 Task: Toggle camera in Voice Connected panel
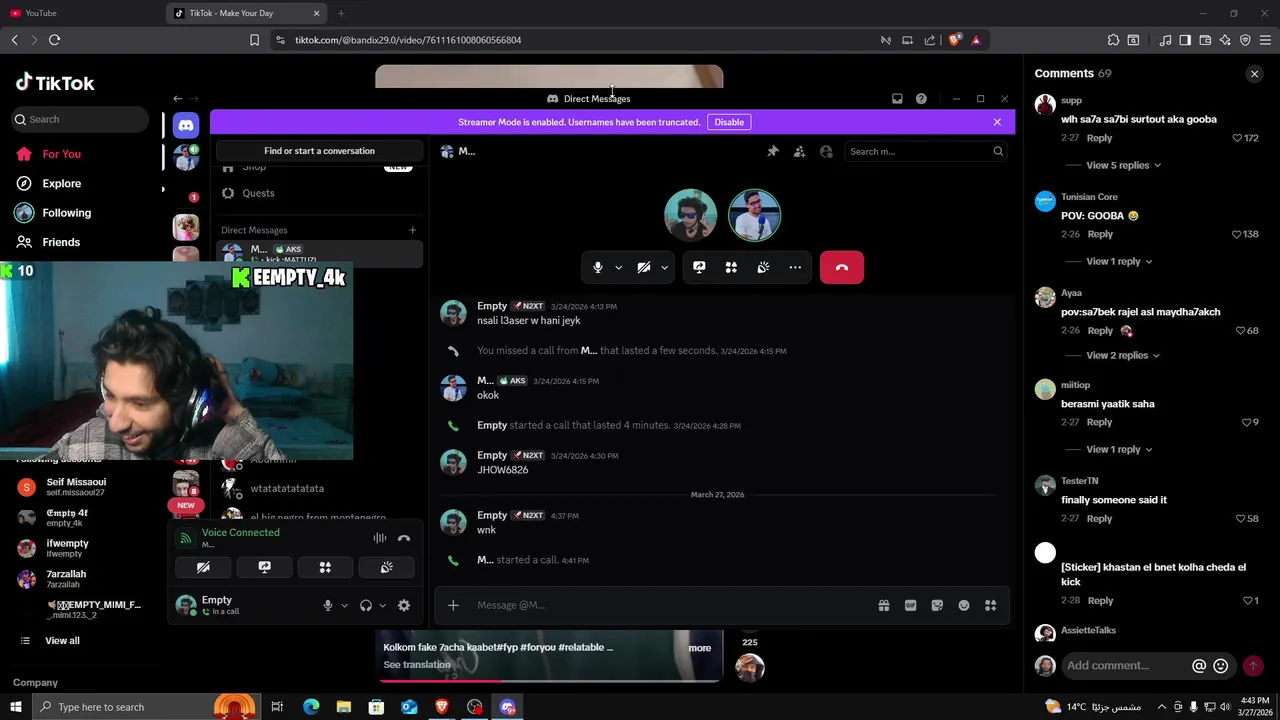(x=203, y=567)
